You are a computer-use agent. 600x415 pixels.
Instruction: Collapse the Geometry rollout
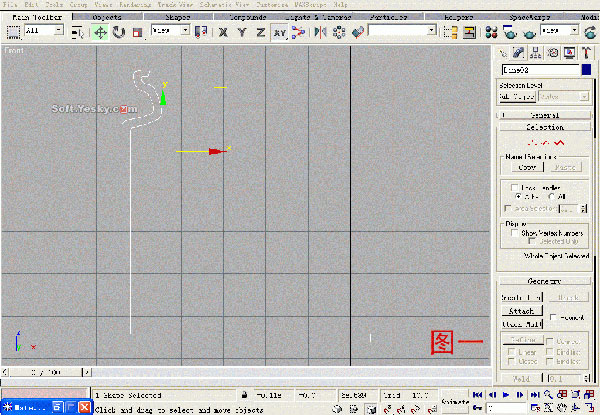(544, 281)
